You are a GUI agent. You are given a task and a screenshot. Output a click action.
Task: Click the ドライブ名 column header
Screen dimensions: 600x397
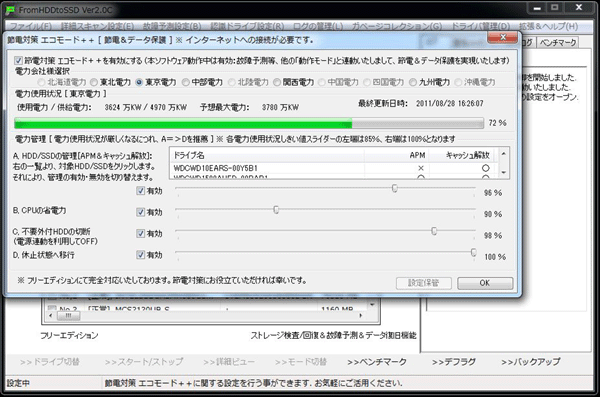click(x=267, y=155)
